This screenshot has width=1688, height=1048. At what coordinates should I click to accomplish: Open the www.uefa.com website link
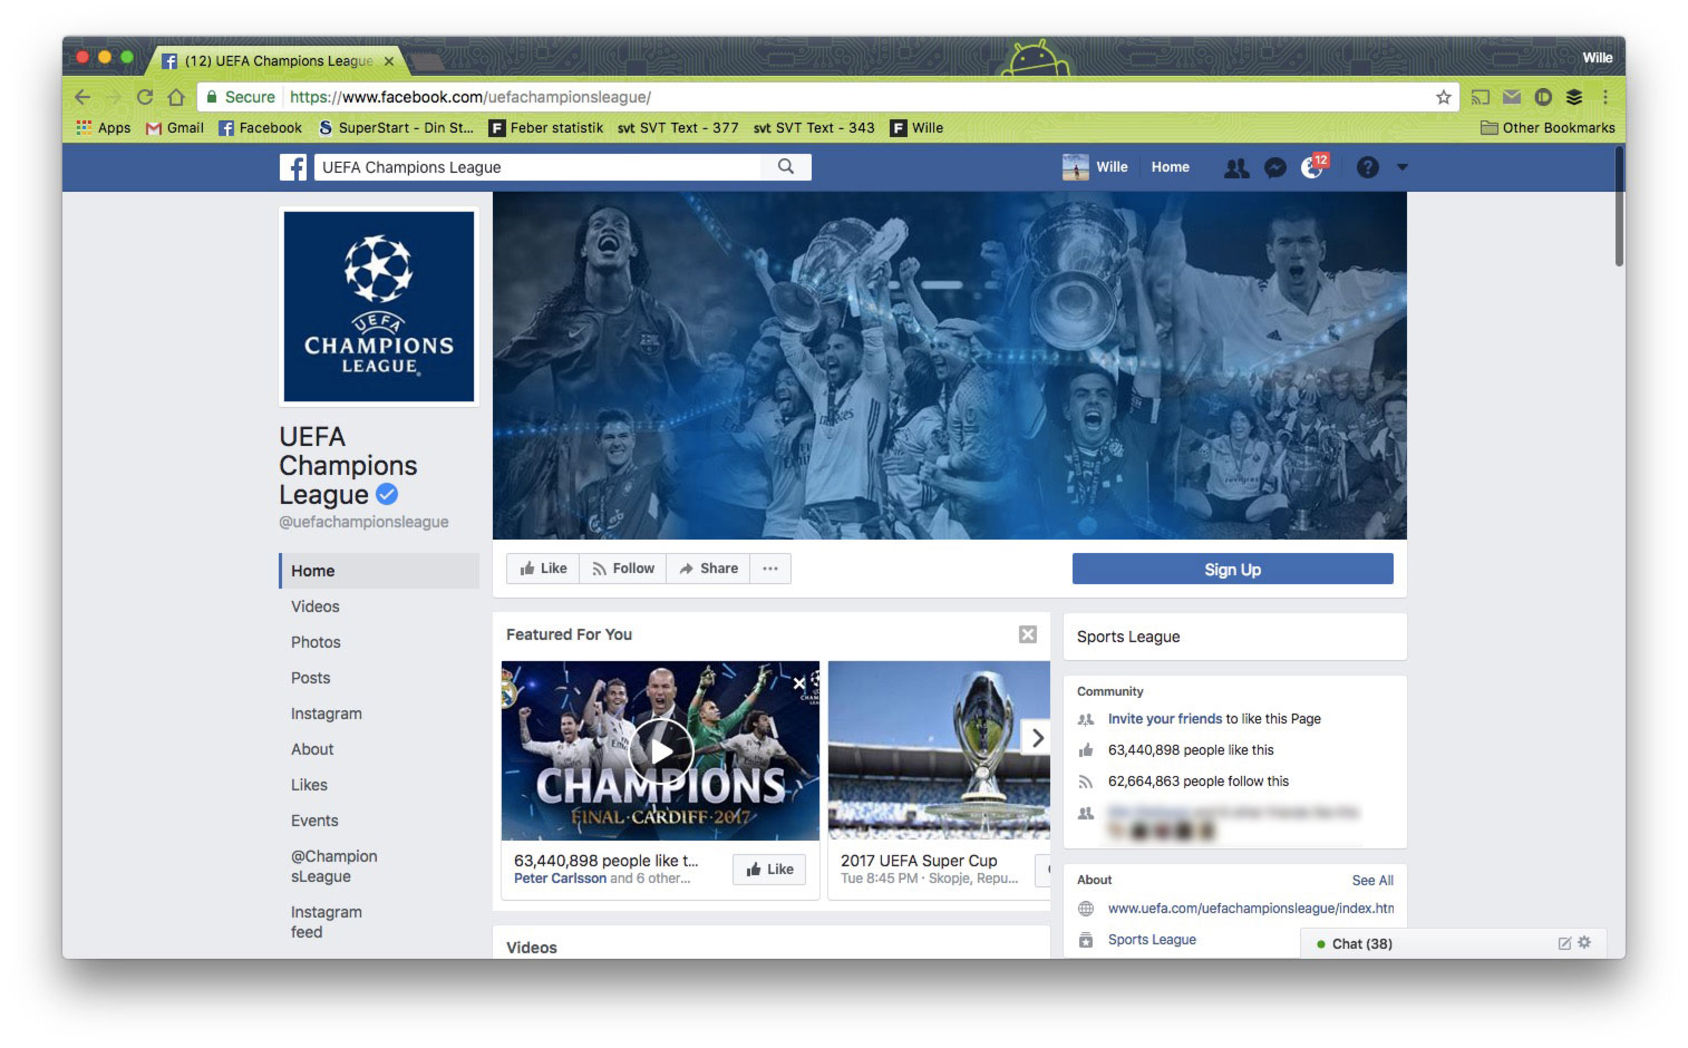tap(1250, 909)
